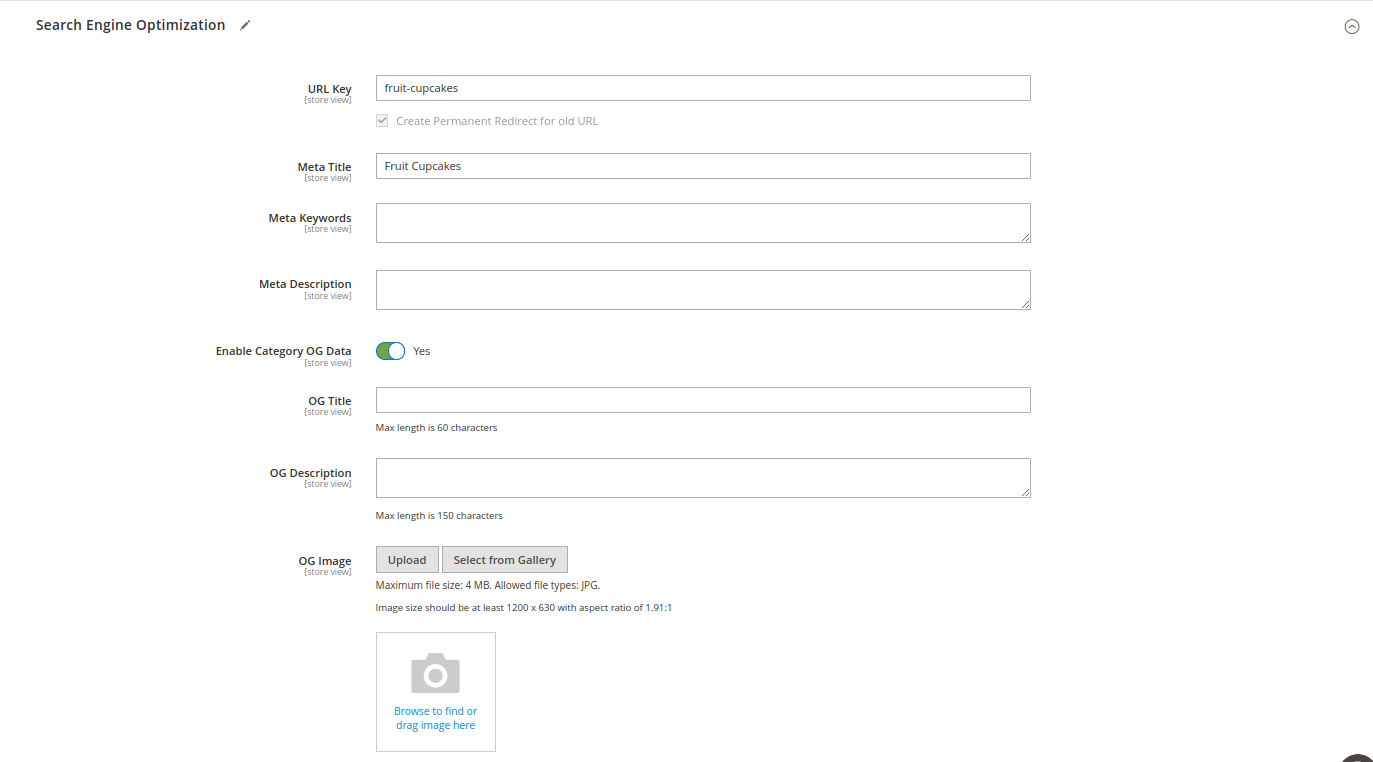Image resolution: width=1373 pixels, height=762 pixels.
Task: Collapse the Search Engine Optimization section
Action: coord(1352,26)
